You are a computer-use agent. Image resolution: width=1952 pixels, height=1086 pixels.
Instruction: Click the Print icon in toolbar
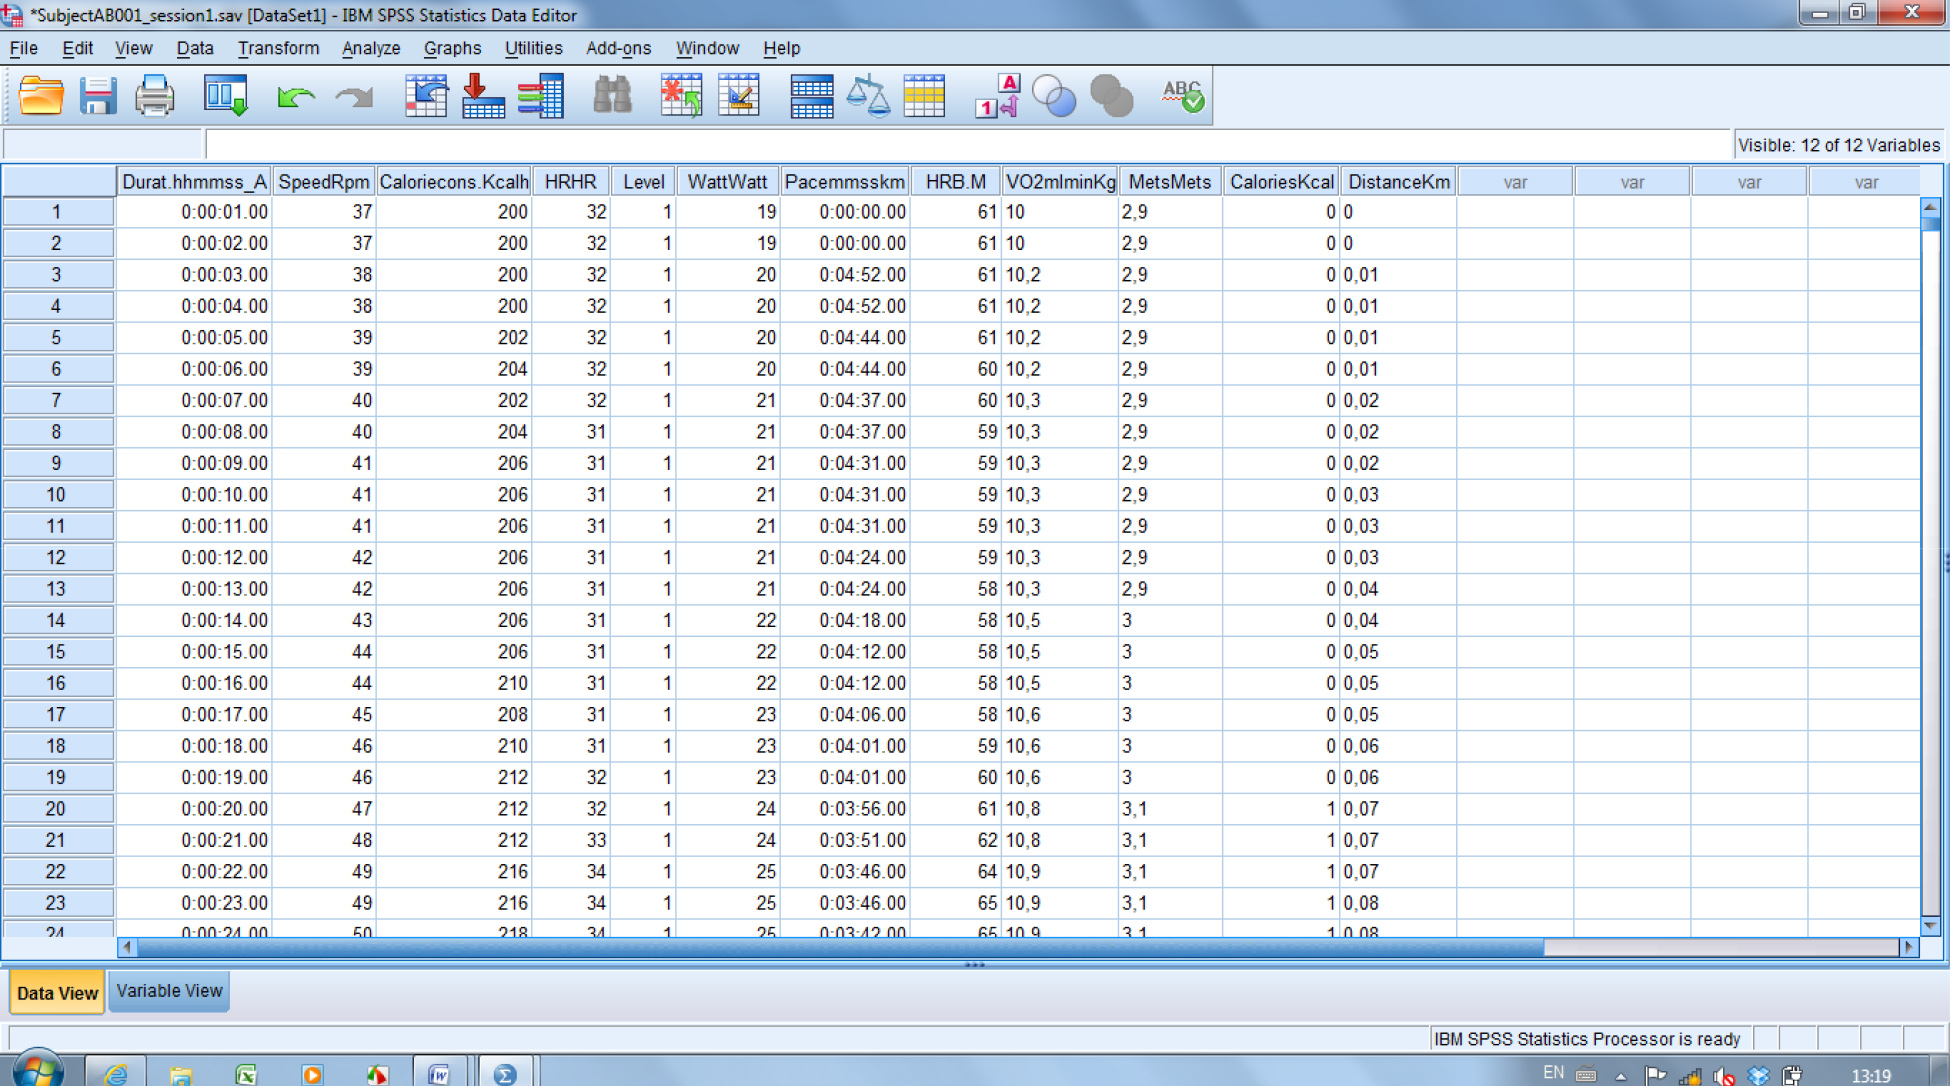[x=155, y=96]
